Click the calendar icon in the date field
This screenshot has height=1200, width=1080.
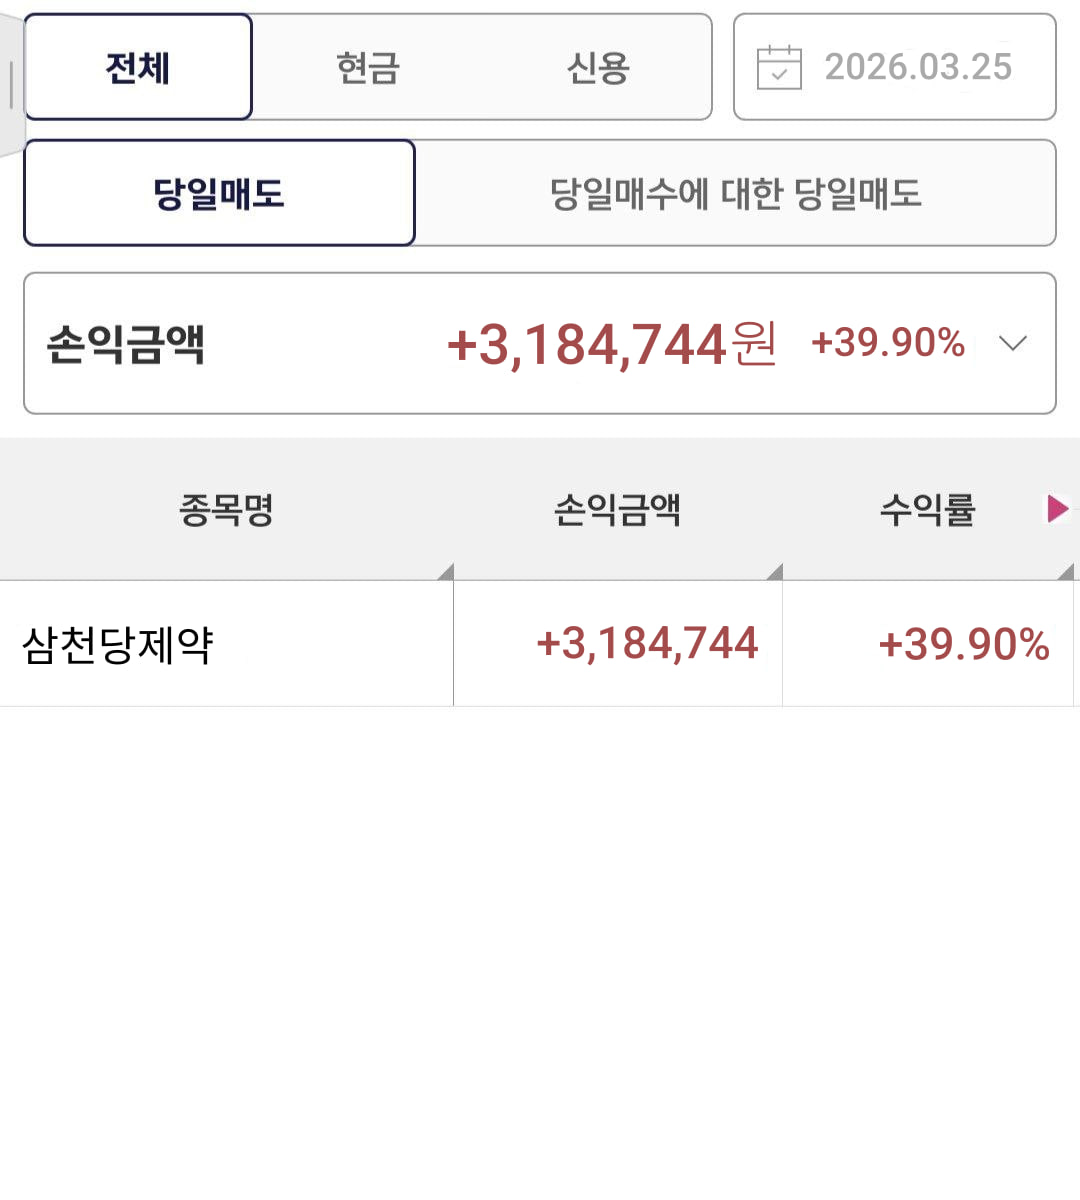[x=779, y=68]
